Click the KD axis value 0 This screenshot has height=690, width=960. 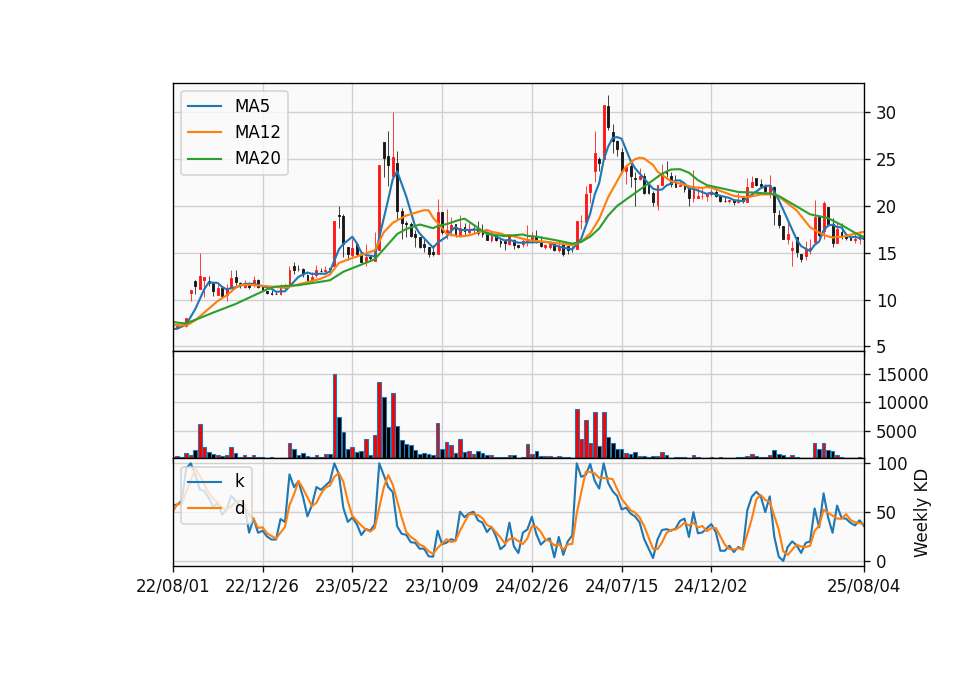click(x=881, y=561)
